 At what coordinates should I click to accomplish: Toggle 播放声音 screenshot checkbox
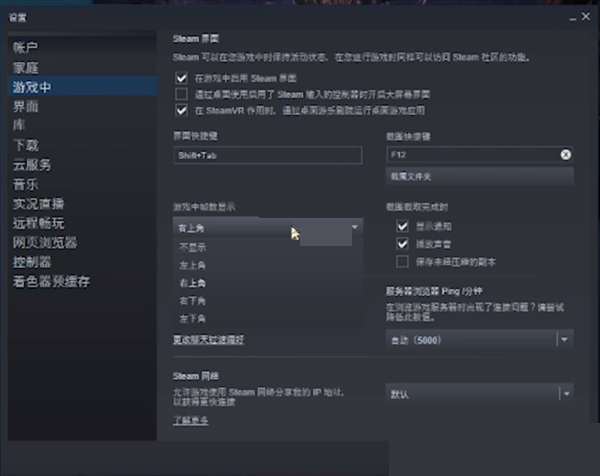coord(402,244)
